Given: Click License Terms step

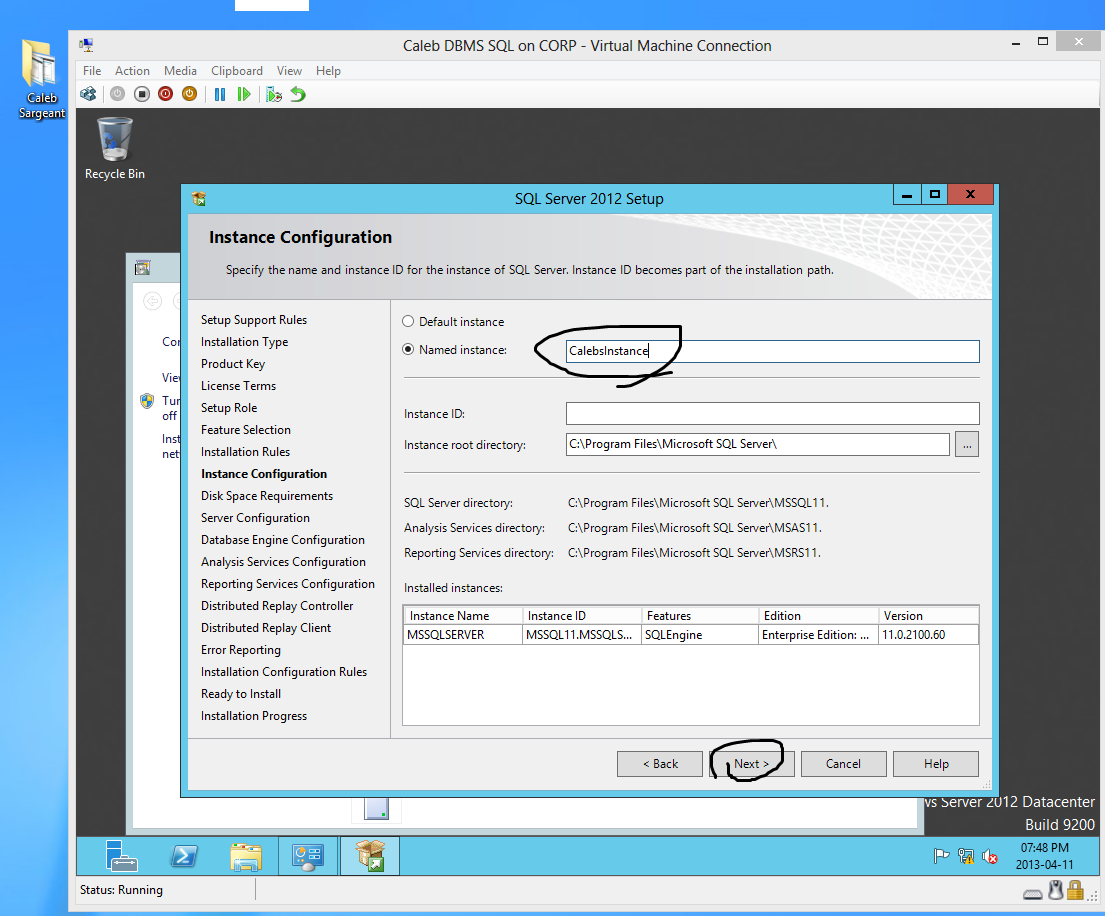Looking at the screenshot, I should (x=238, y=386).
